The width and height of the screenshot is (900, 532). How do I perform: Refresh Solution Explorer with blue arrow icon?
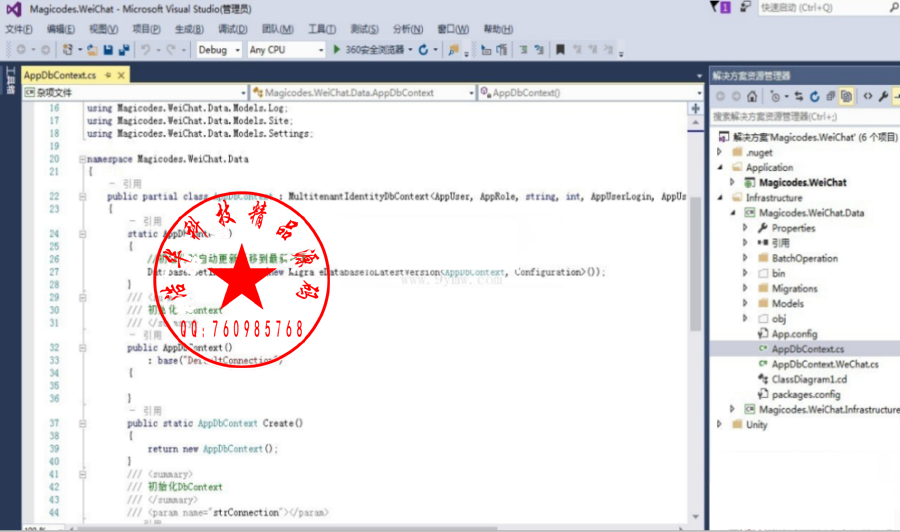[814, 96]
